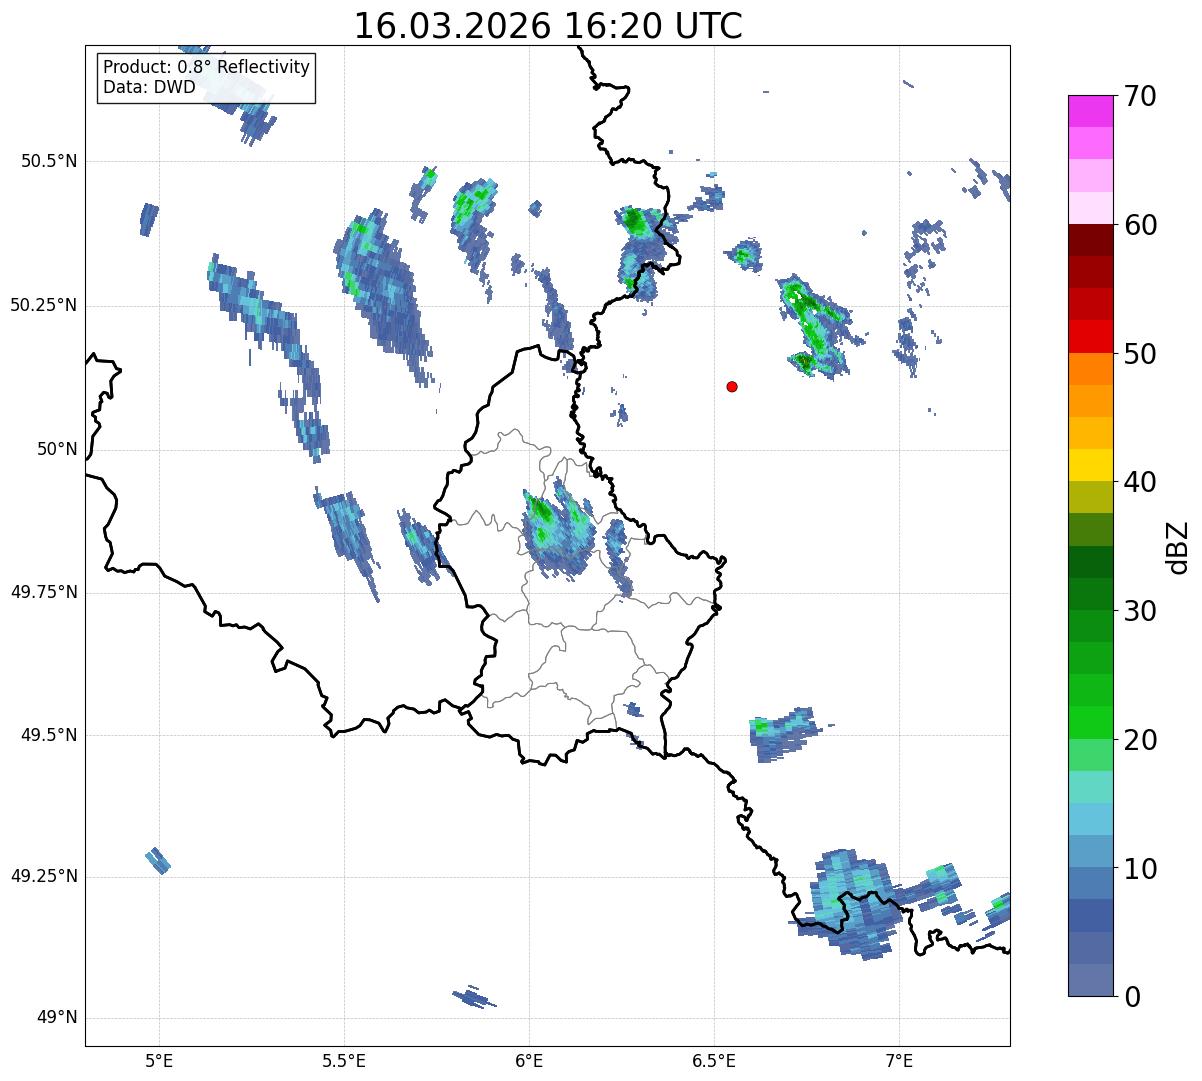Click the 5°E longitude label

click(159, 1061)
